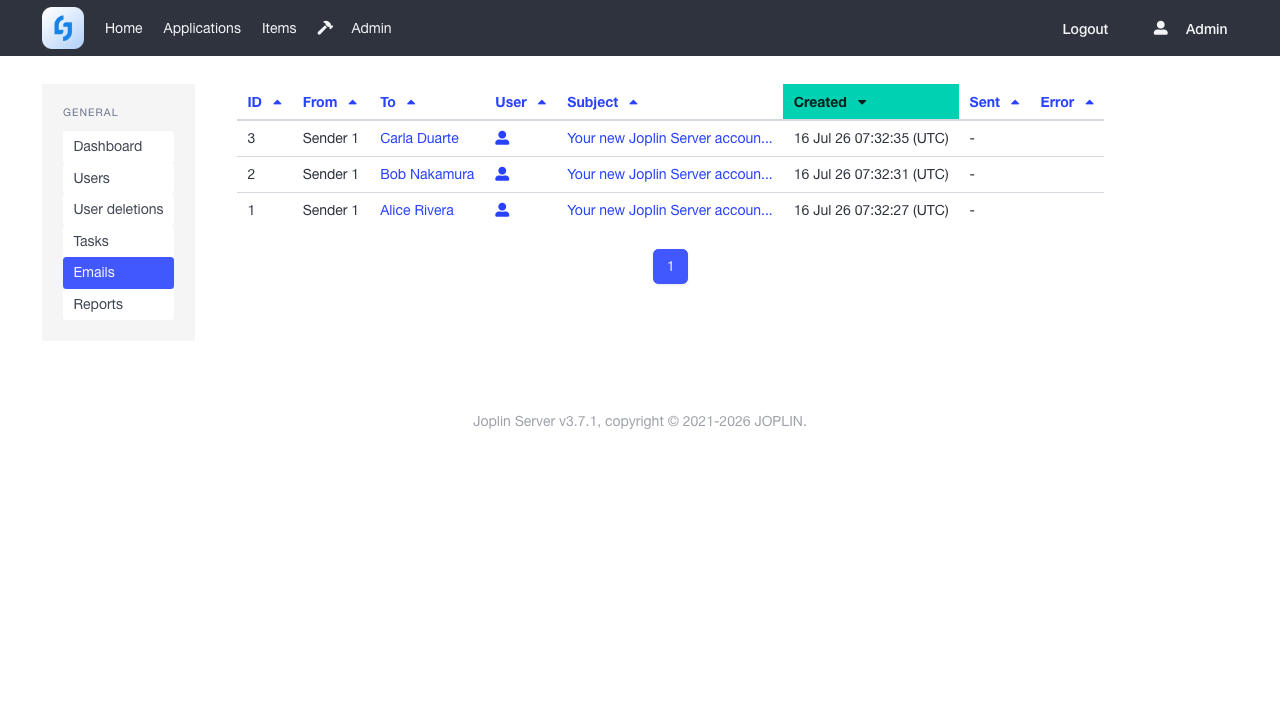Open the Items menu
This screenshot has height=720, width=1280.
point(279,28)
